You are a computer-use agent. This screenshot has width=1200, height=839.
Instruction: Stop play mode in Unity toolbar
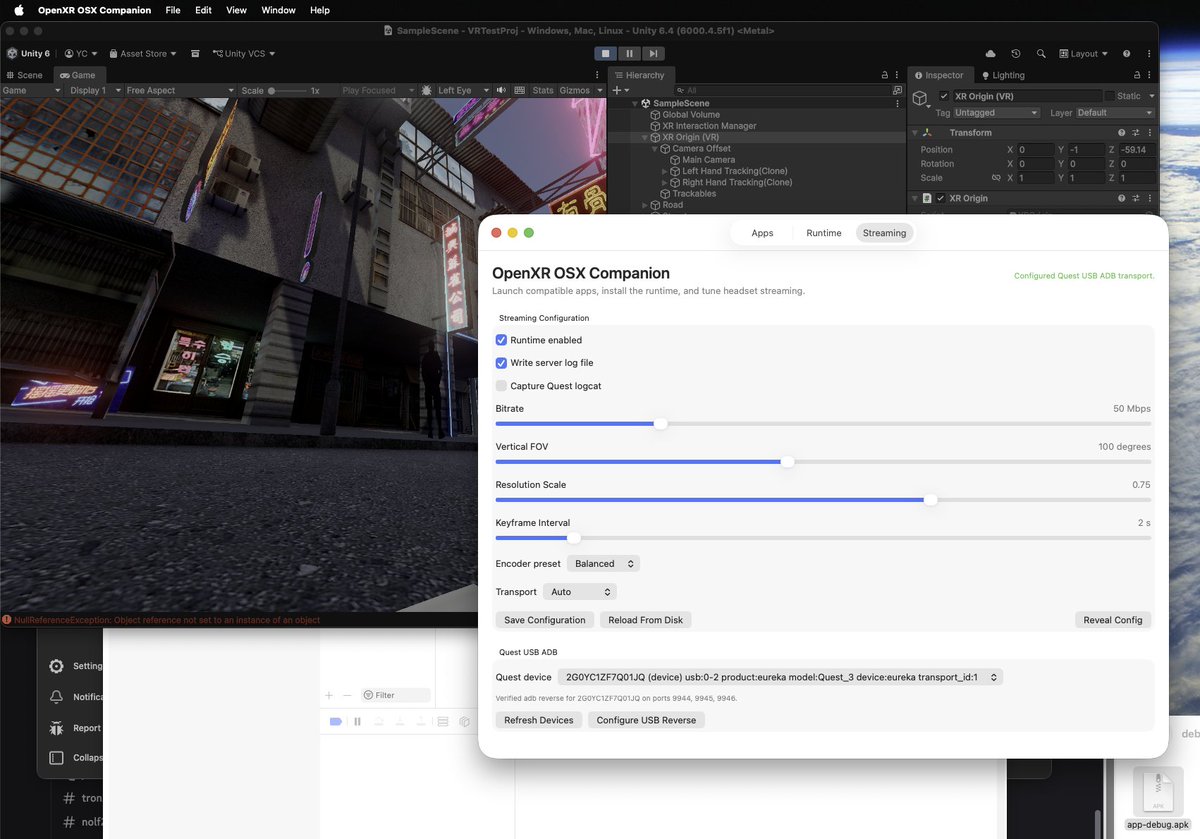(605, 53)
